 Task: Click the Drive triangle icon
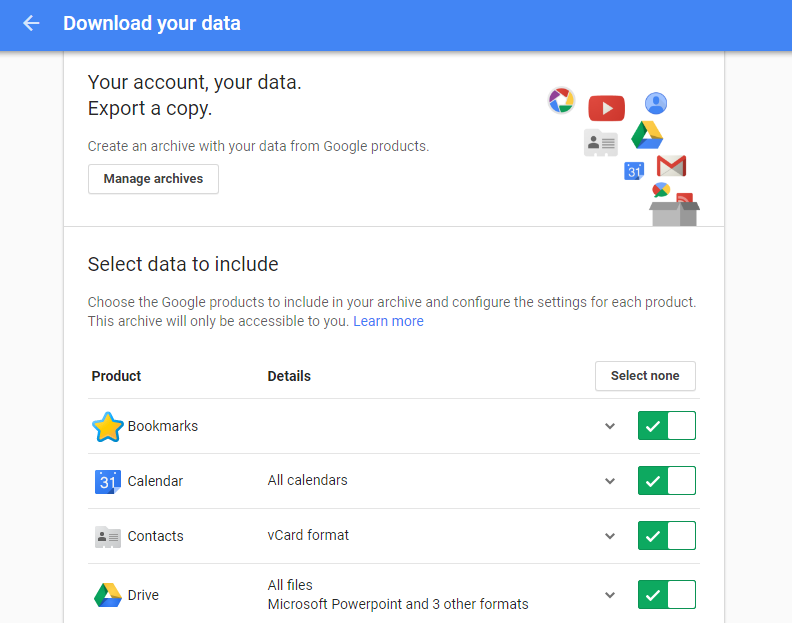(107, 595)
